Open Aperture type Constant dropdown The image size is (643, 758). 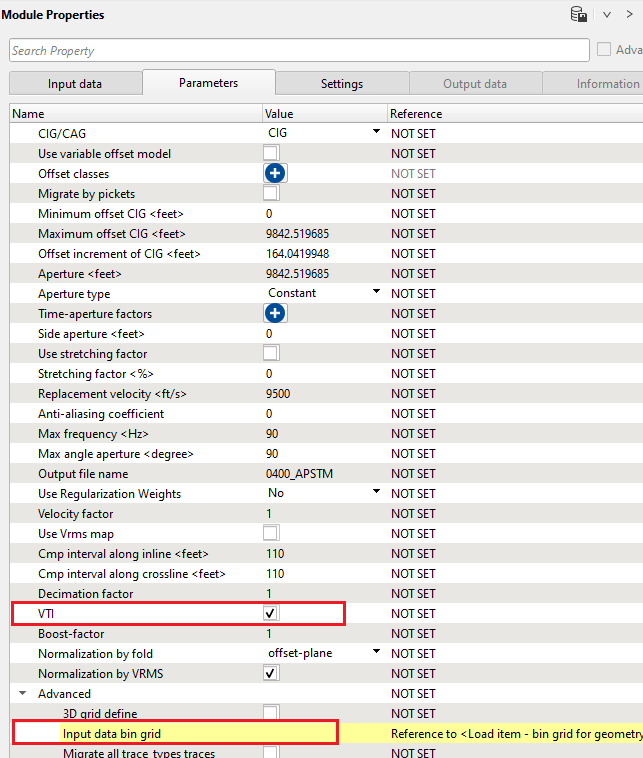(x=376, y=292)
